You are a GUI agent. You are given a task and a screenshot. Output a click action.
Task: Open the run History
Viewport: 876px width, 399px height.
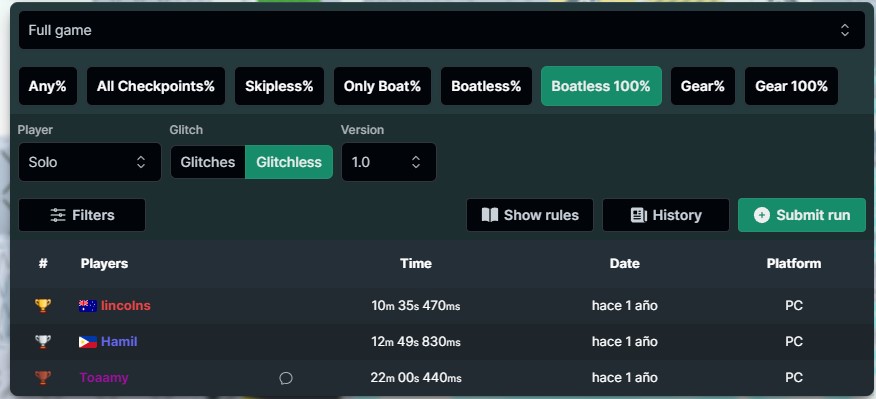click(x=666, y=215)
